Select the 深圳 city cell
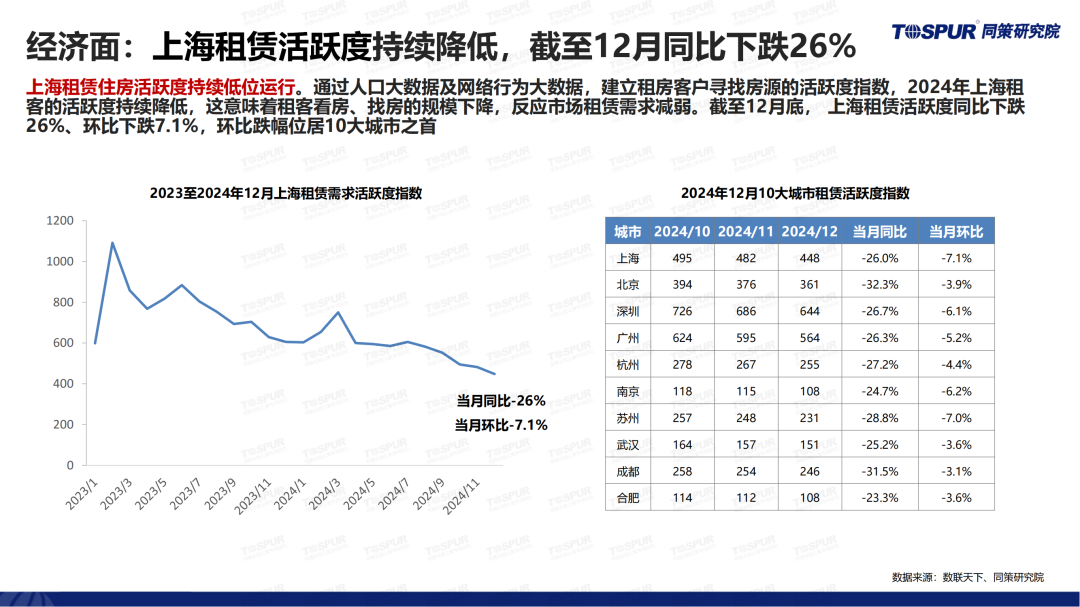The width and height of the screenshot is (1080, 607). 627,311
